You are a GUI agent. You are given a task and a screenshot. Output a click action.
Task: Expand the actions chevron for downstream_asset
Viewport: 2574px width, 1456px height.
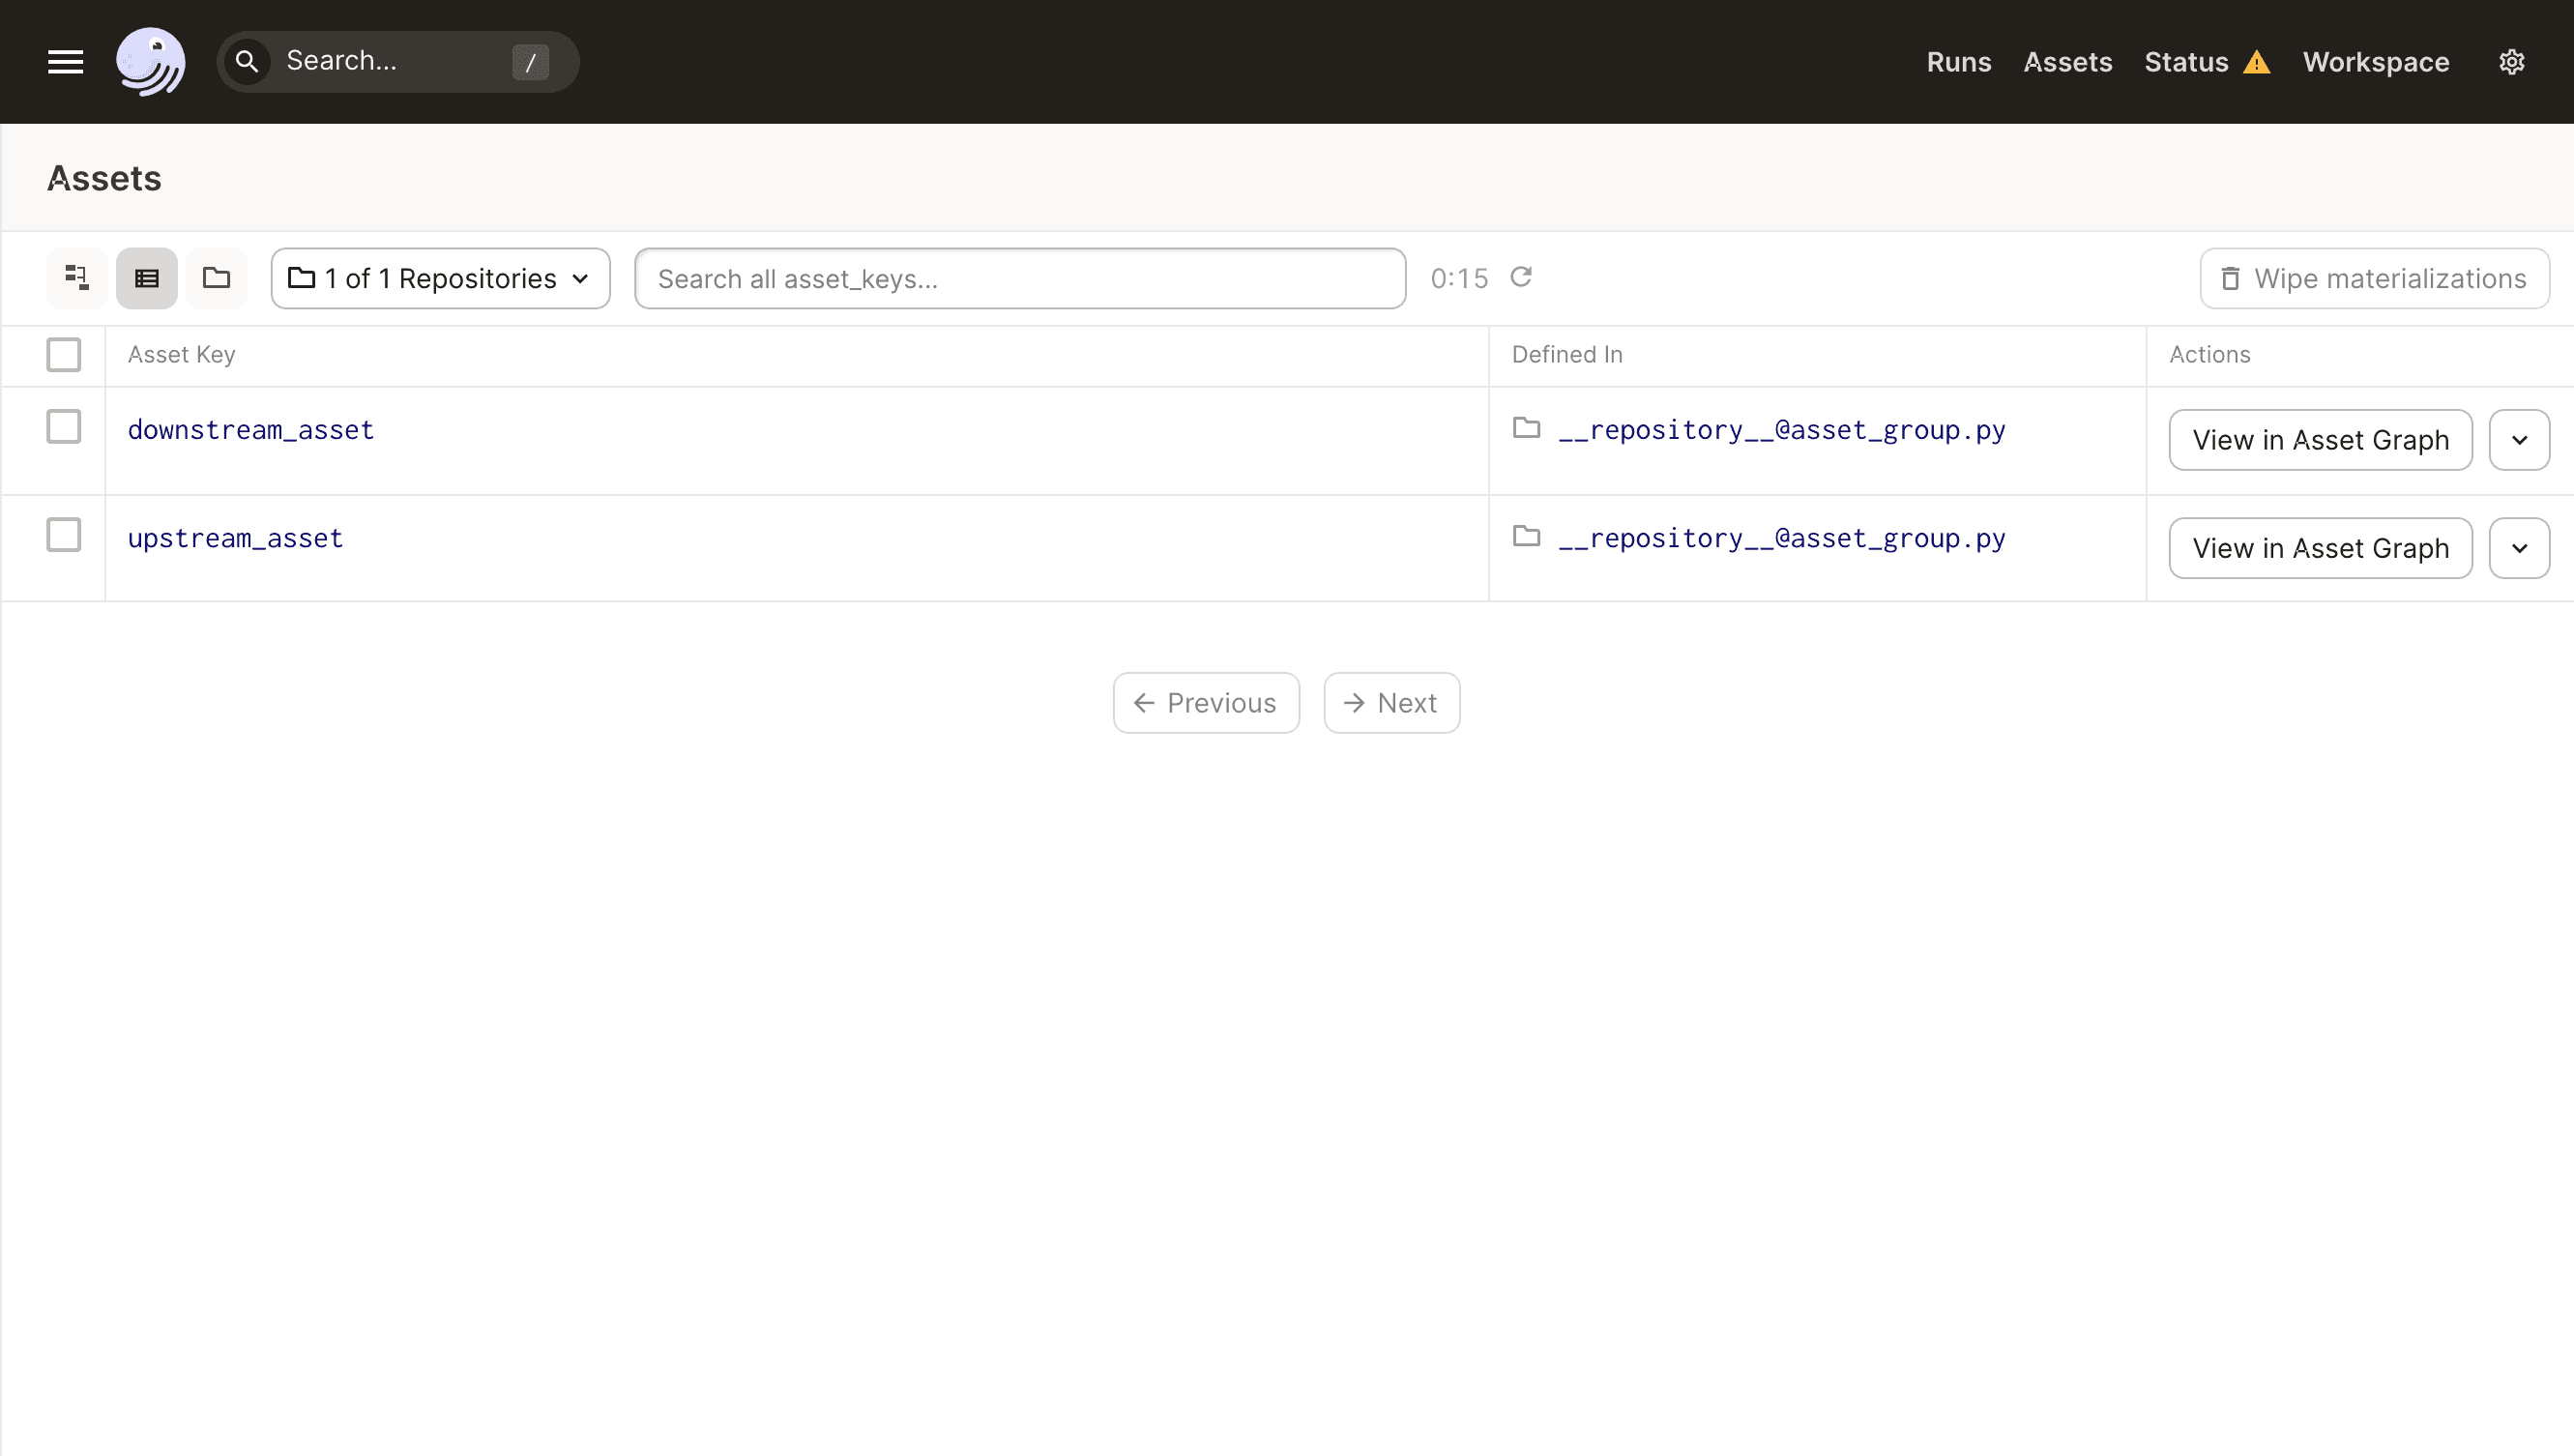(x=2519, y=439)
